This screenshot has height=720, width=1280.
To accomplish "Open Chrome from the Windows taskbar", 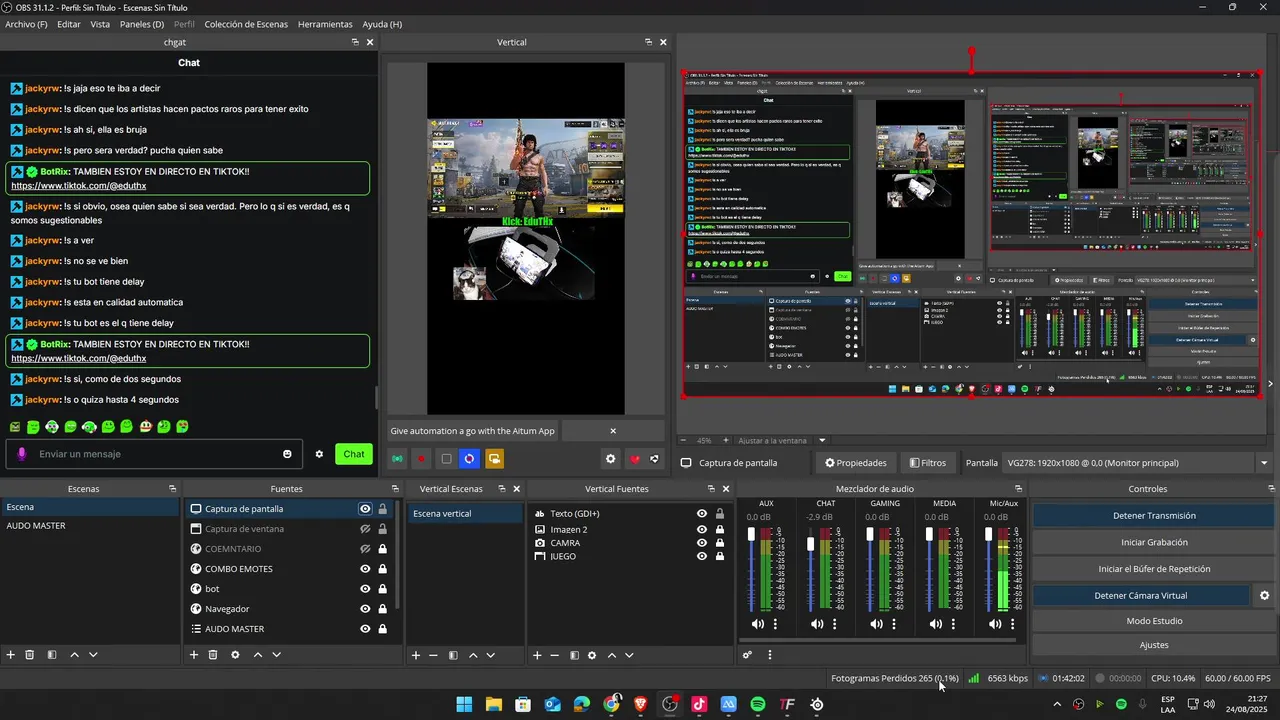I will pyautogui.click(x=611, y=704).
